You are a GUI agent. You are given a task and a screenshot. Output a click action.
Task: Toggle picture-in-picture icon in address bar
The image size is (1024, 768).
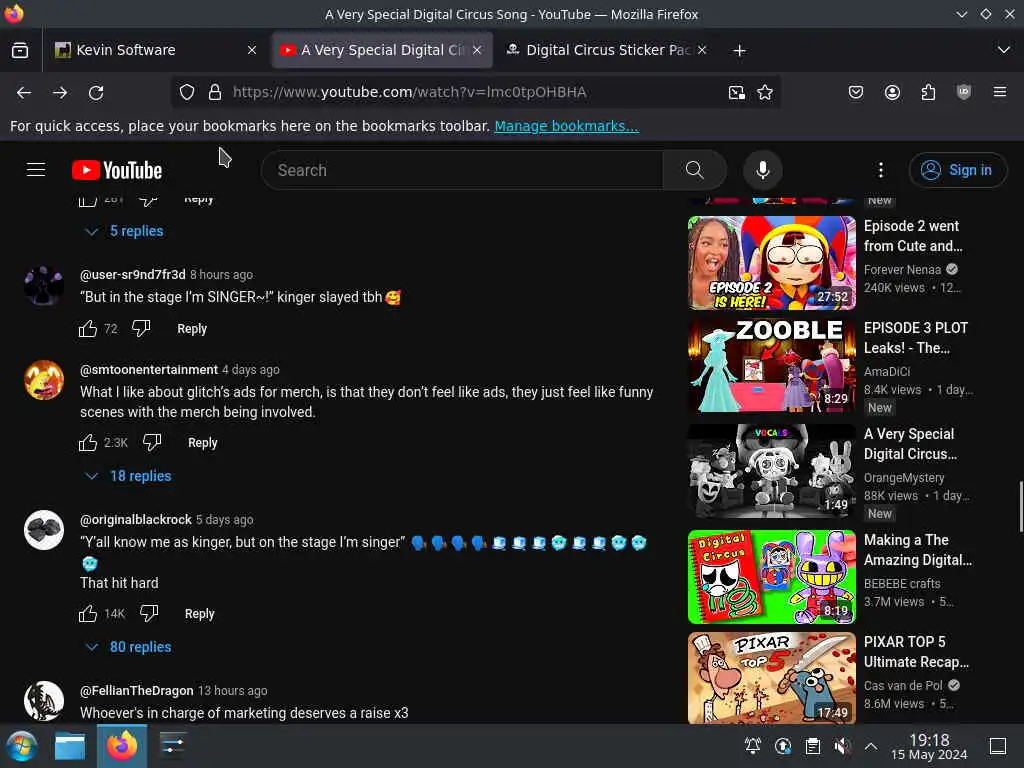tap(737, 92)
